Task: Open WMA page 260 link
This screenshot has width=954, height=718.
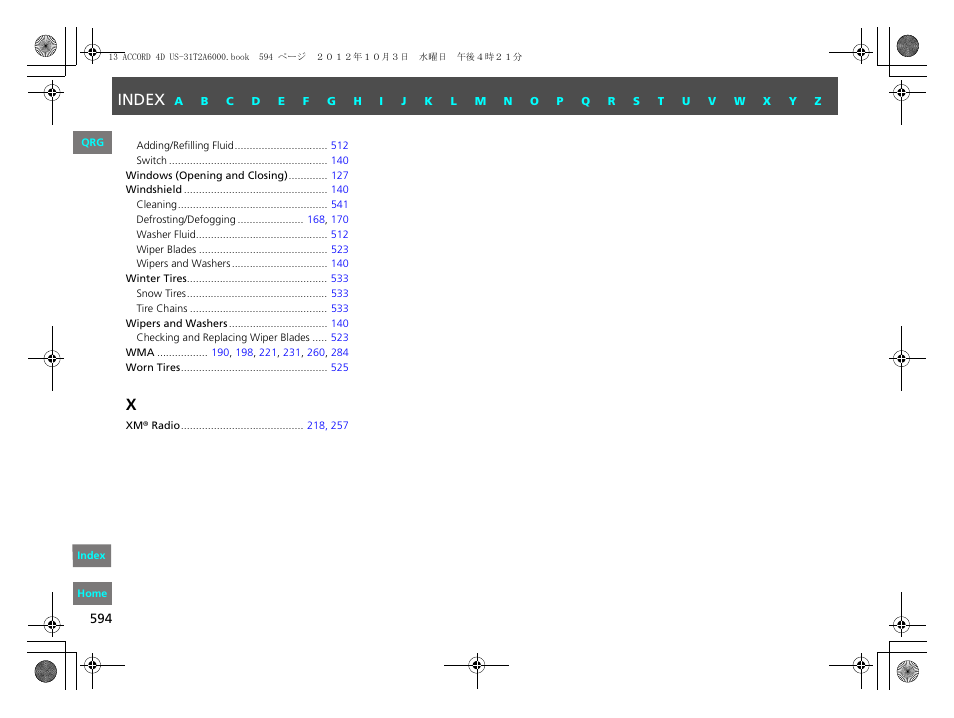Action: coord(316,352)
